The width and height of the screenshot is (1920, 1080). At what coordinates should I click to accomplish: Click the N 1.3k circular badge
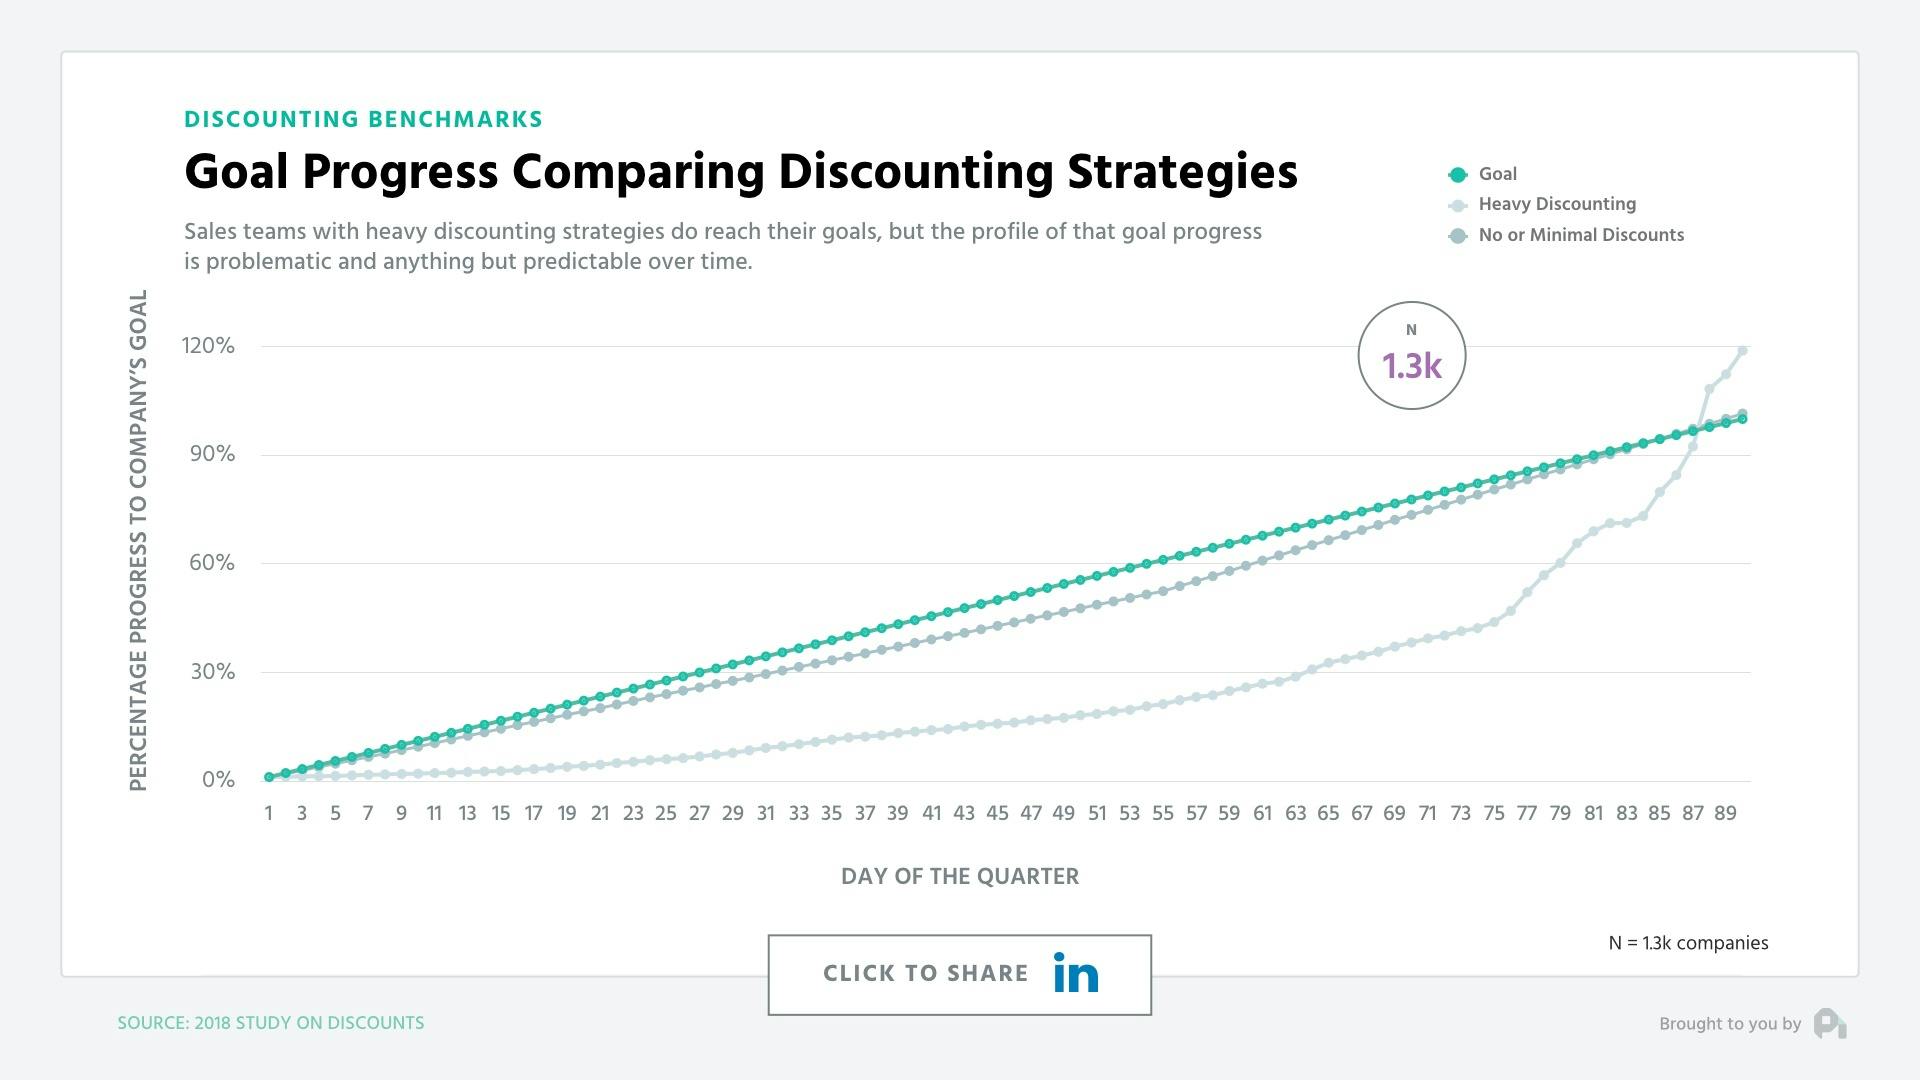click(x=1411, y=355)
